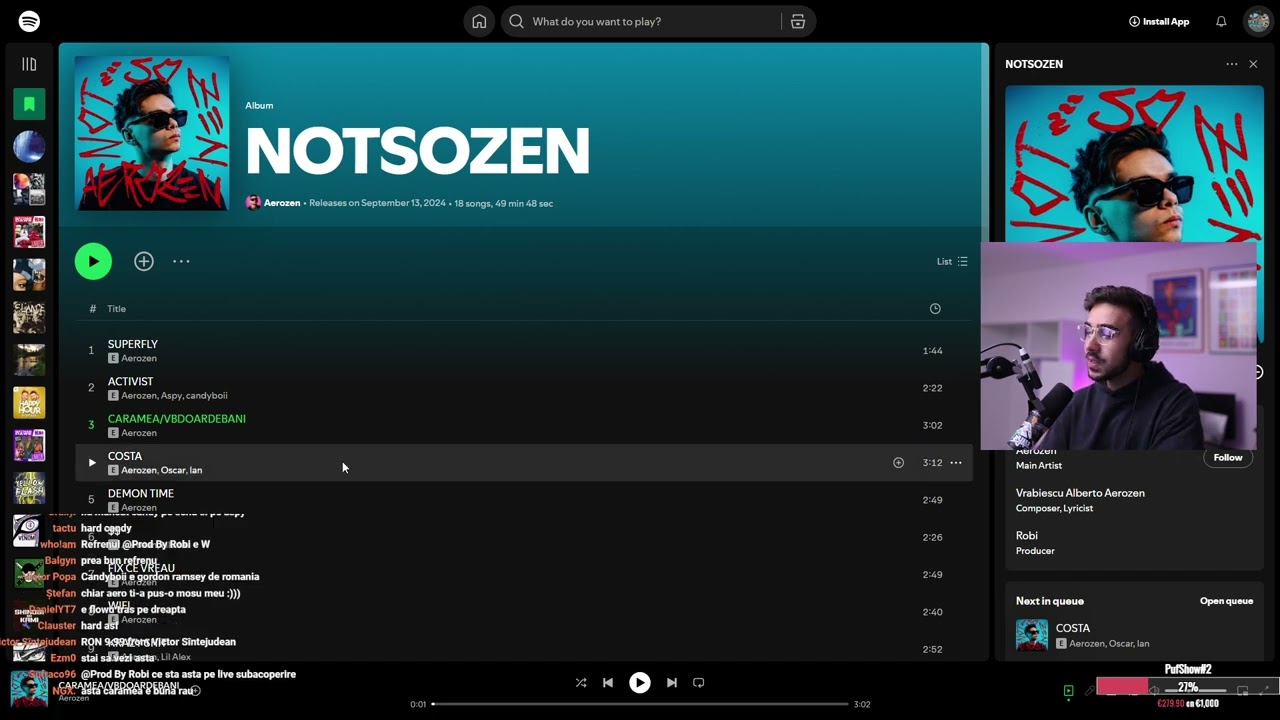Click COSTA in Next in queue
The width and height of the screenshot is (1280, 720).
coord(1073,628)
